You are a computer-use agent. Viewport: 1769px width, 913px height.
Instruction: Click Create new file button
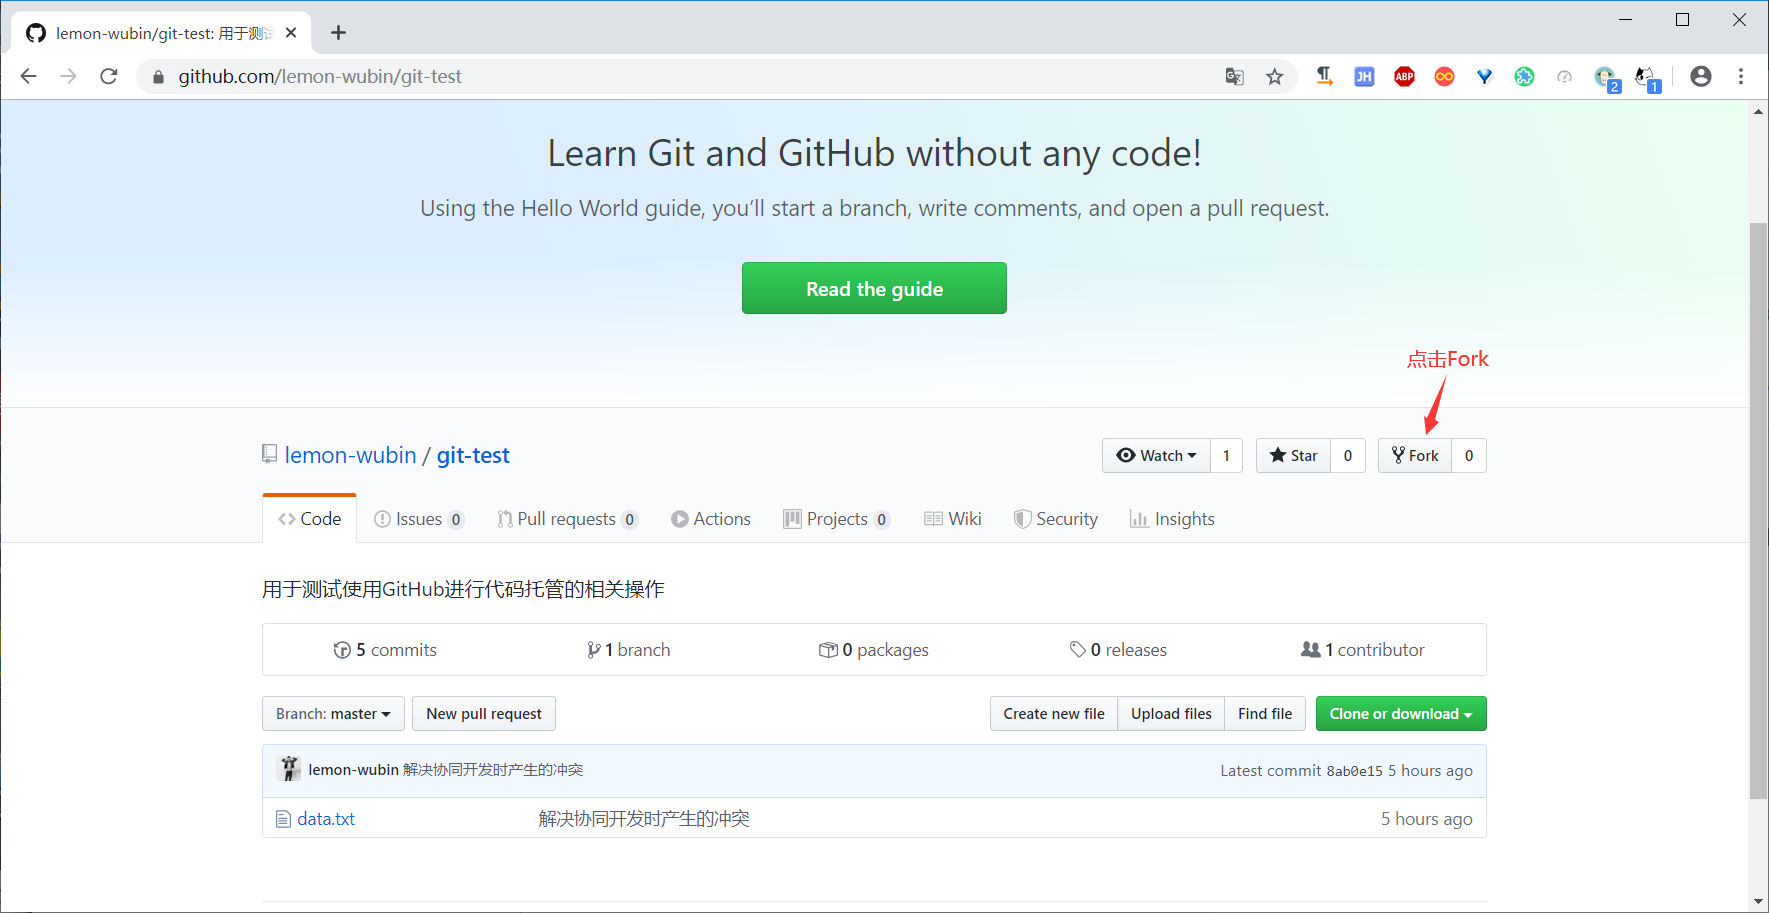pos(1054,714)
